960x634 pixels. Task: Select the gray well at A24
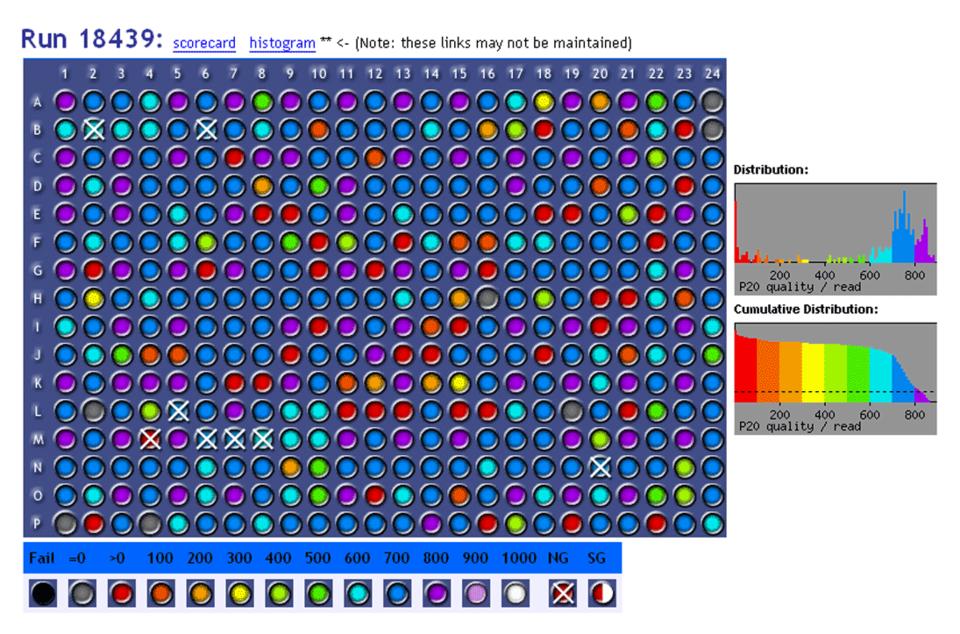click(712, 102)
